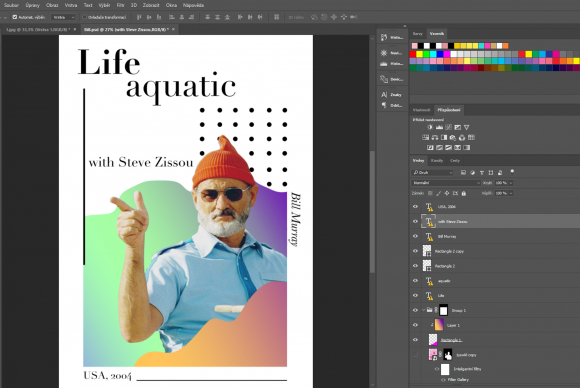The width and height of the screenshot is (580, 388).
Task: Add a Levels adjustment layer
Action: [439, 127]
